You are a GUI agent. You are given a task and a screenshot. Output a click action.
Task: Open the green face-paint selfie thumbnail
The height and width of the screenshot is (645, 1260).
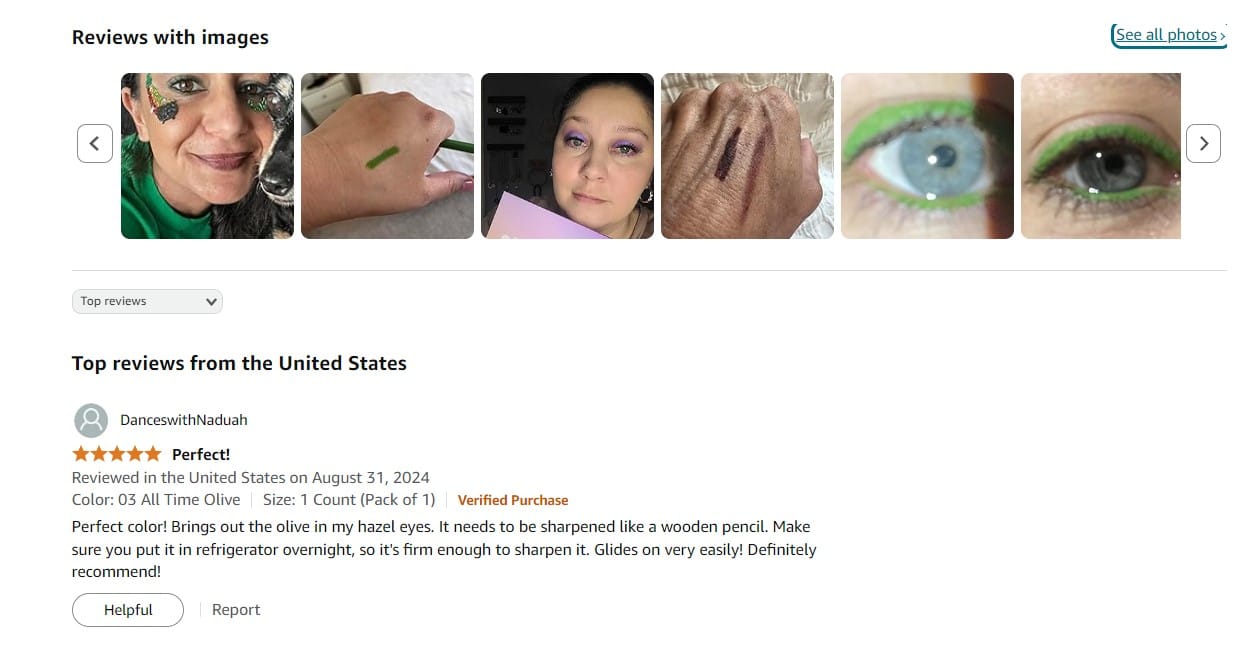[x=207, y=156]
